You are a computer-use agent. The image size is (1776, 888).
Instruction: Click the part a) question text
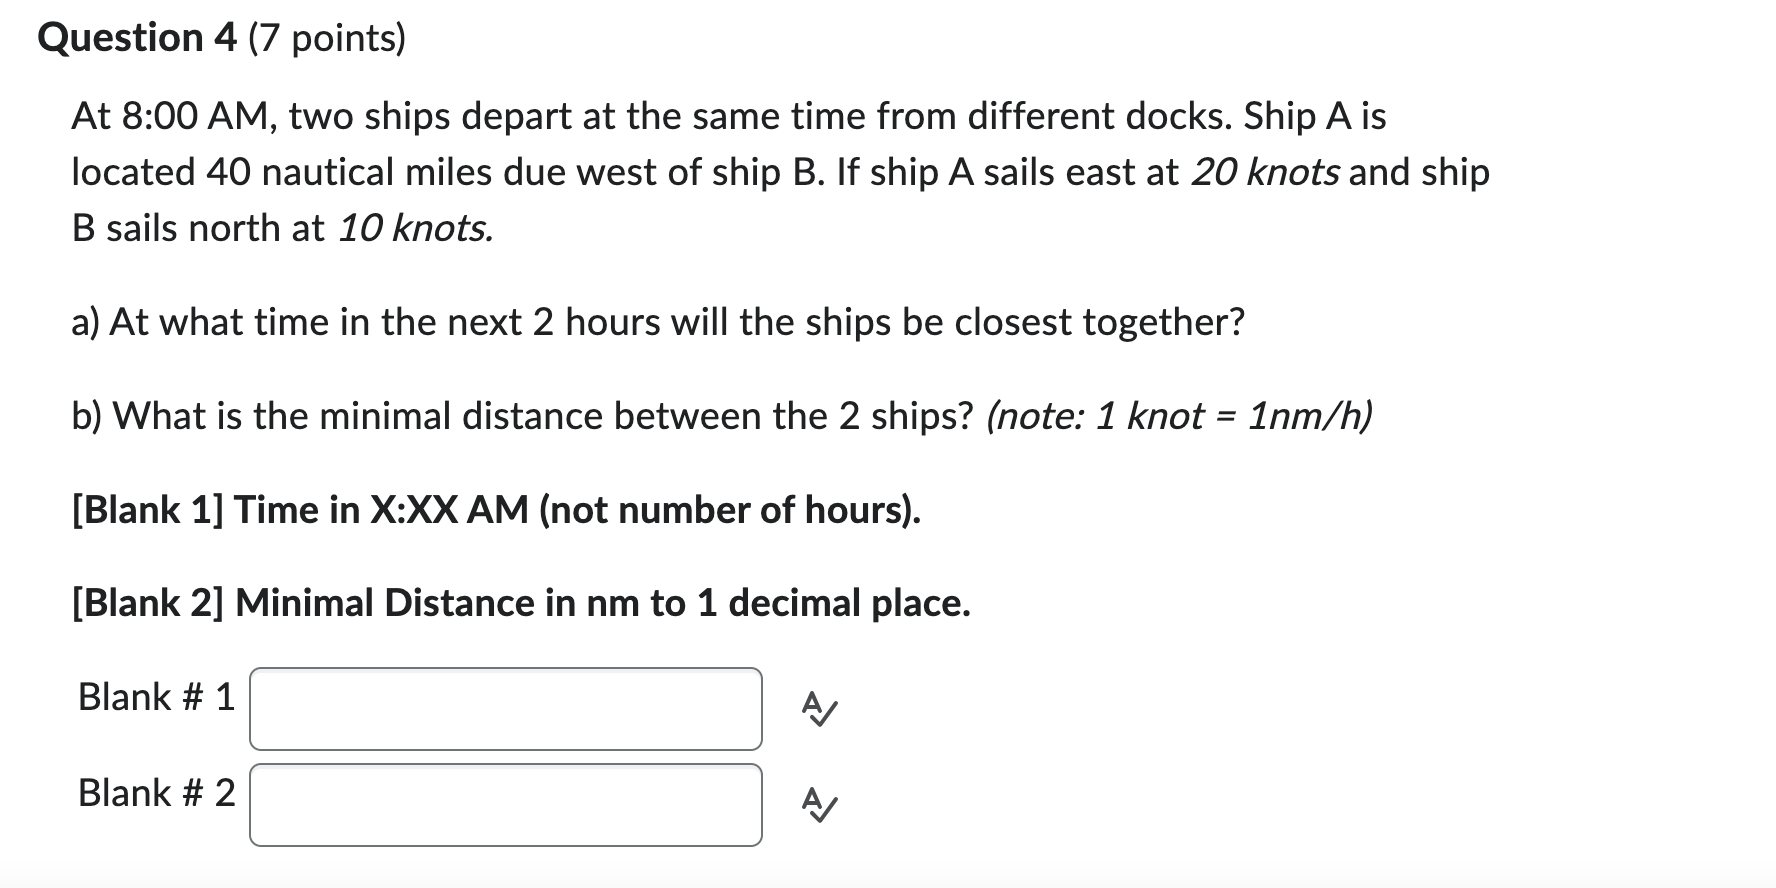click(658, 321)
